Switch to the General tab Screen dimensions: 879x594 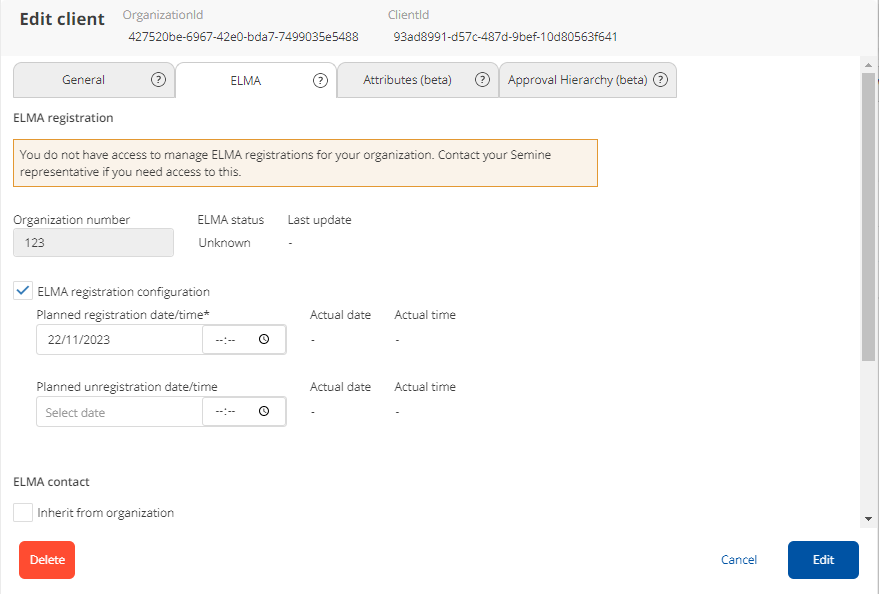point(83,80)
